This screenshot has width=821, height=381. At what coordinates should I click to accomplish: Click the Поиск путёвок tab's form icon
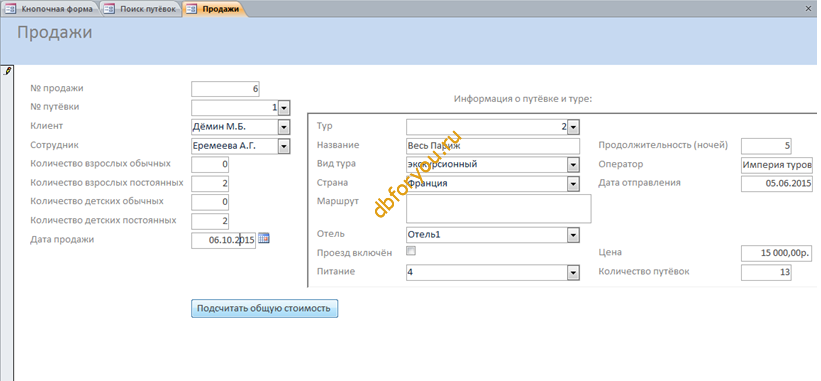tap(108, 9)
